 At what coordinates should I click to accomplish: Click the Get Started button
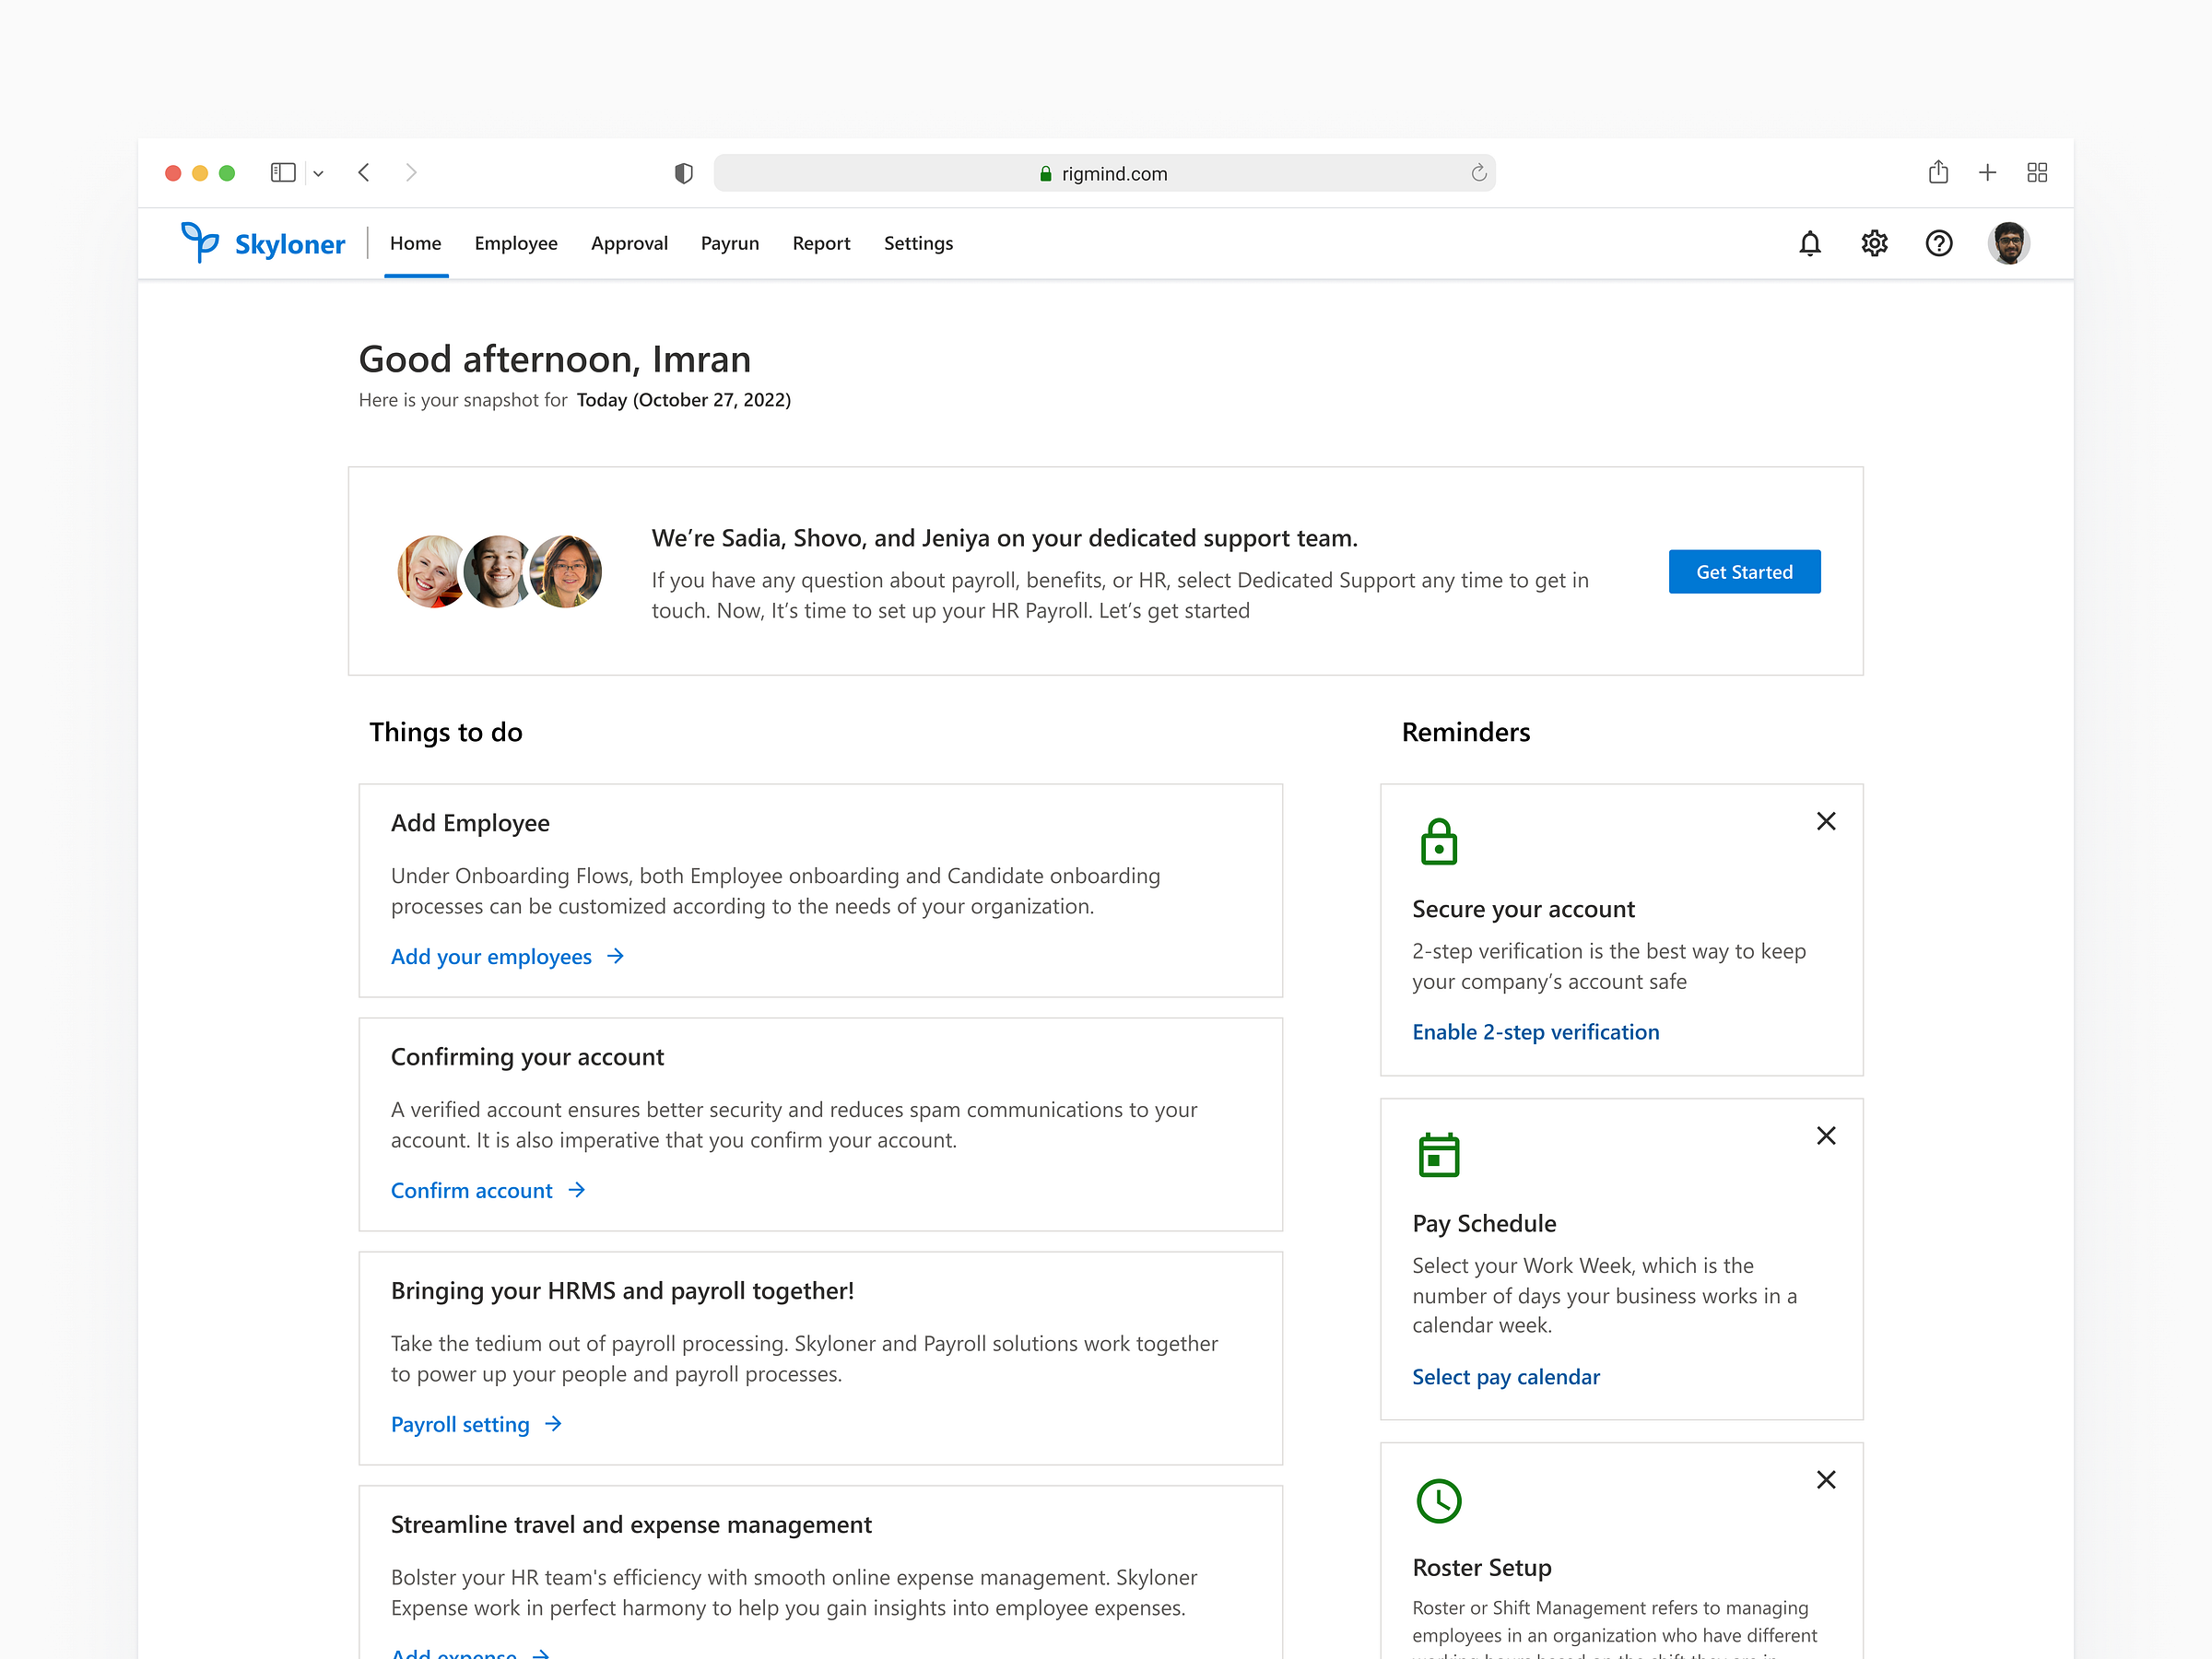(x=1744, y=571)
